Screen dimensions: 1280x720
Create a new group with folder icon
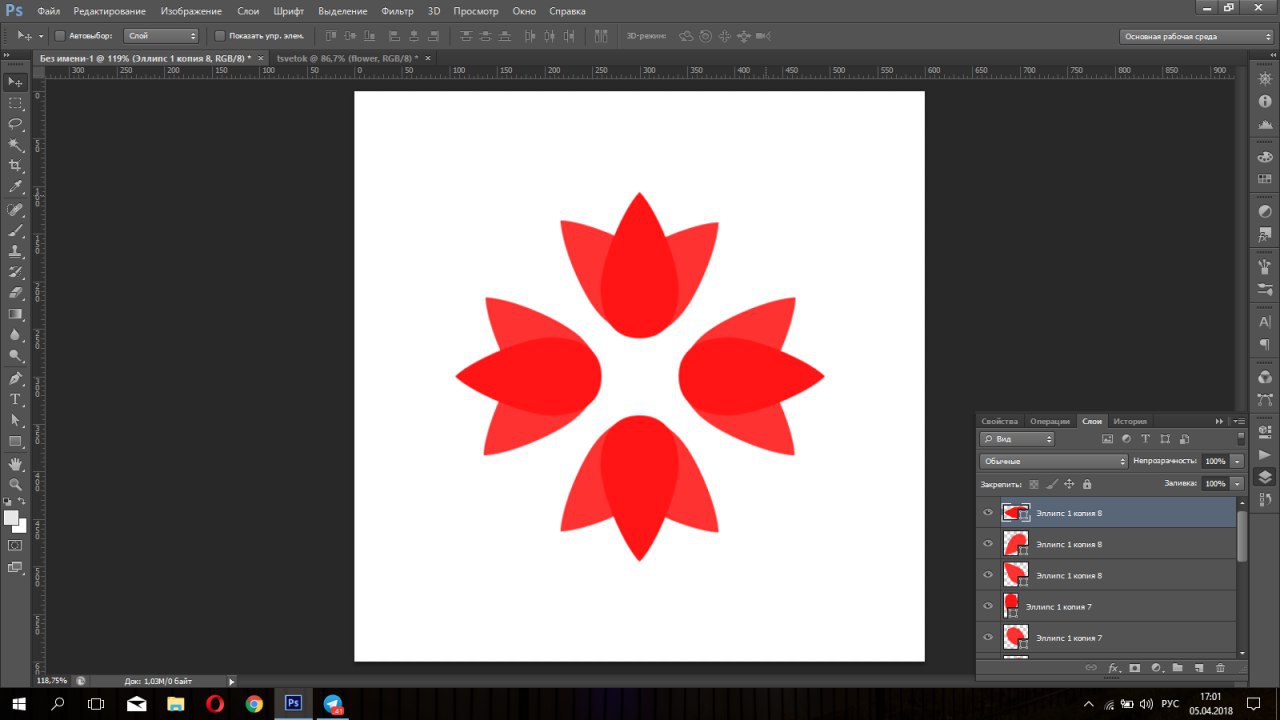[1177, 668]
